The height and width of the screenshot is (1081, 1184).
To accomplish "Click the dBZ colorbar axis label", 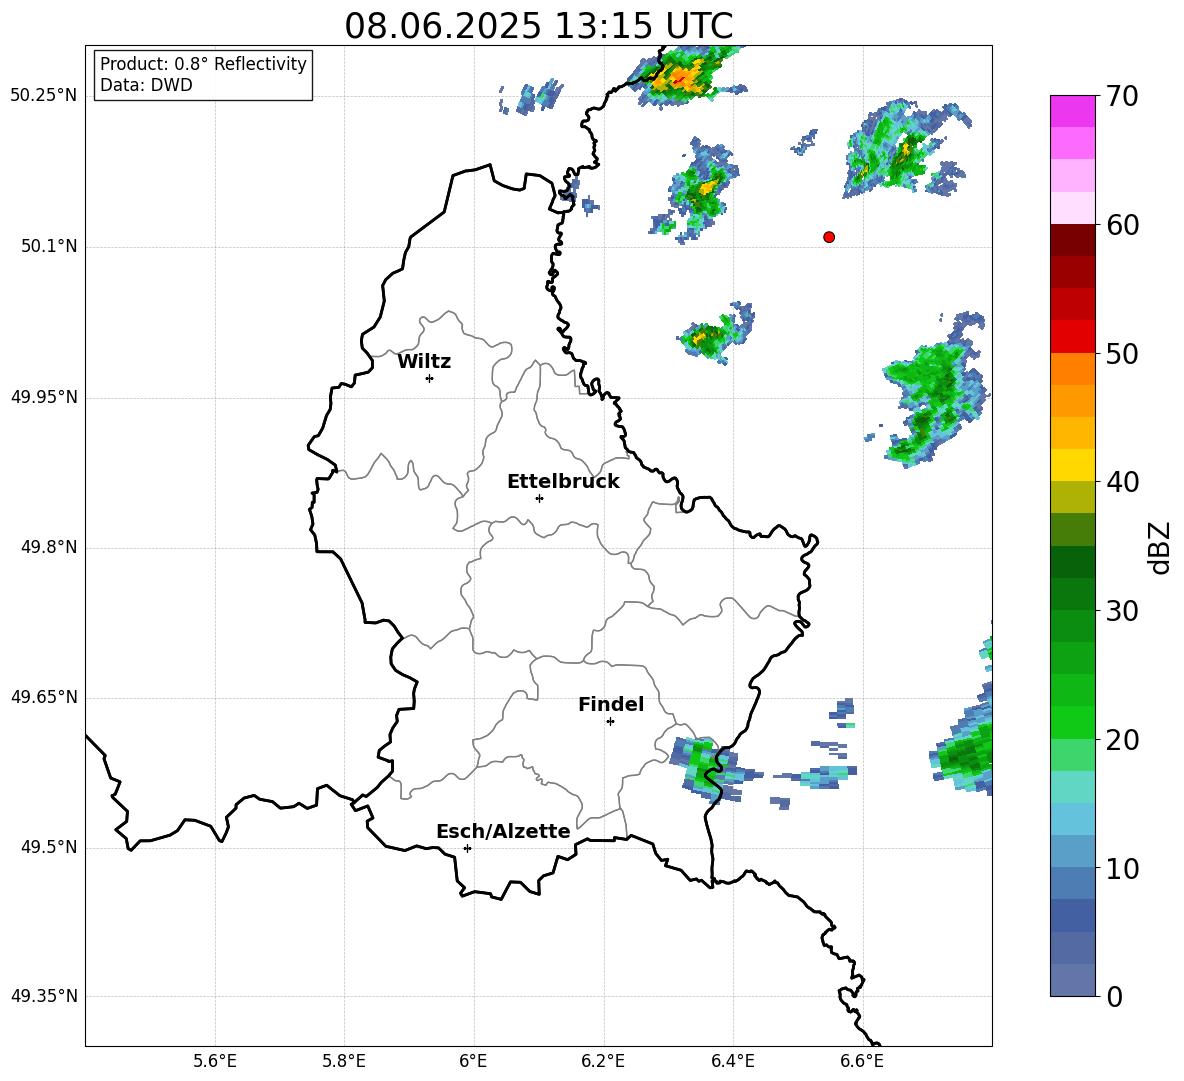I will (x=1160, y=547).
